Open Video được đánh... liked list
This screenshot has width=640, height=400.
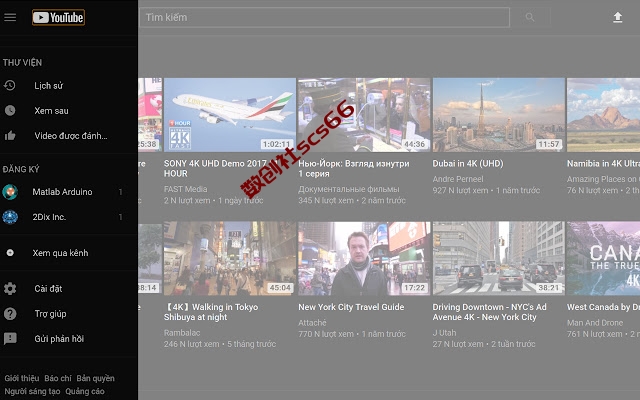(x=69, y=136)
